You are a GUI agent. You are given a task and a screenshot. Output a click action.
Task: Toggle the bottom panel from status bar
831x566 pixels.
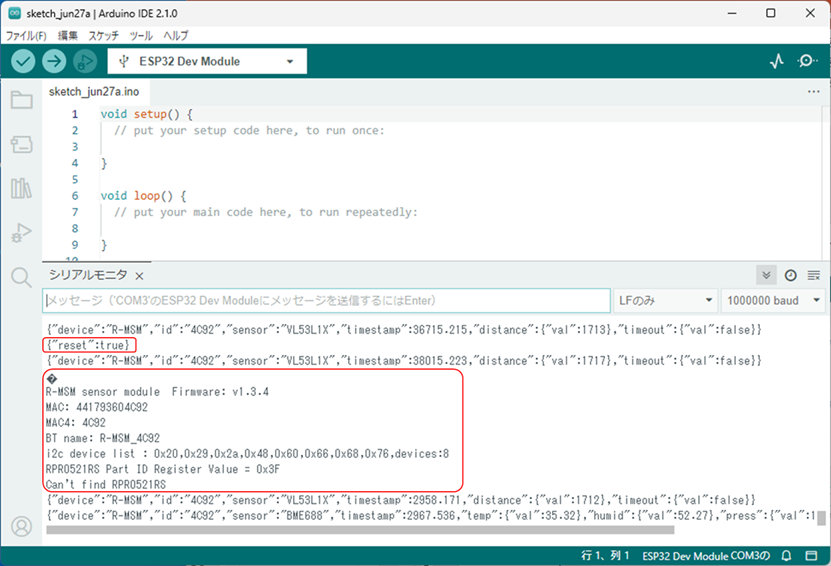point(813,555)
